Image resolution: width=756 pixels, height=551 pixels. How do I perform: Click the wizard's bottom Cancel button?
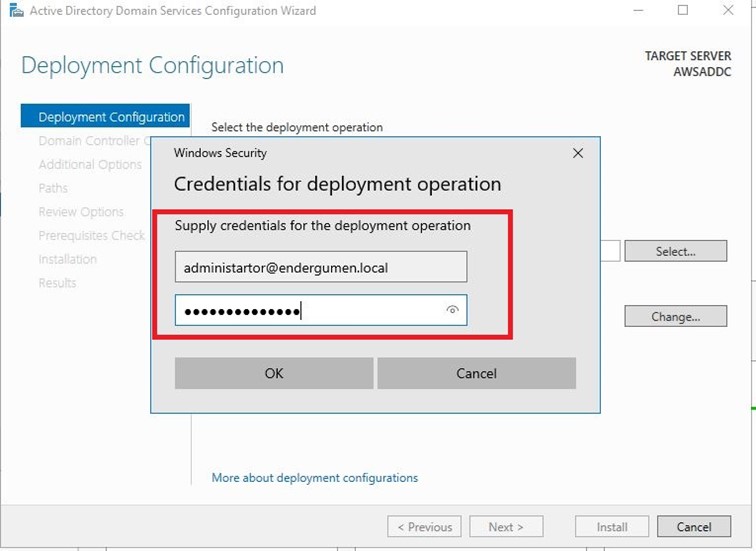pos(694,527)
